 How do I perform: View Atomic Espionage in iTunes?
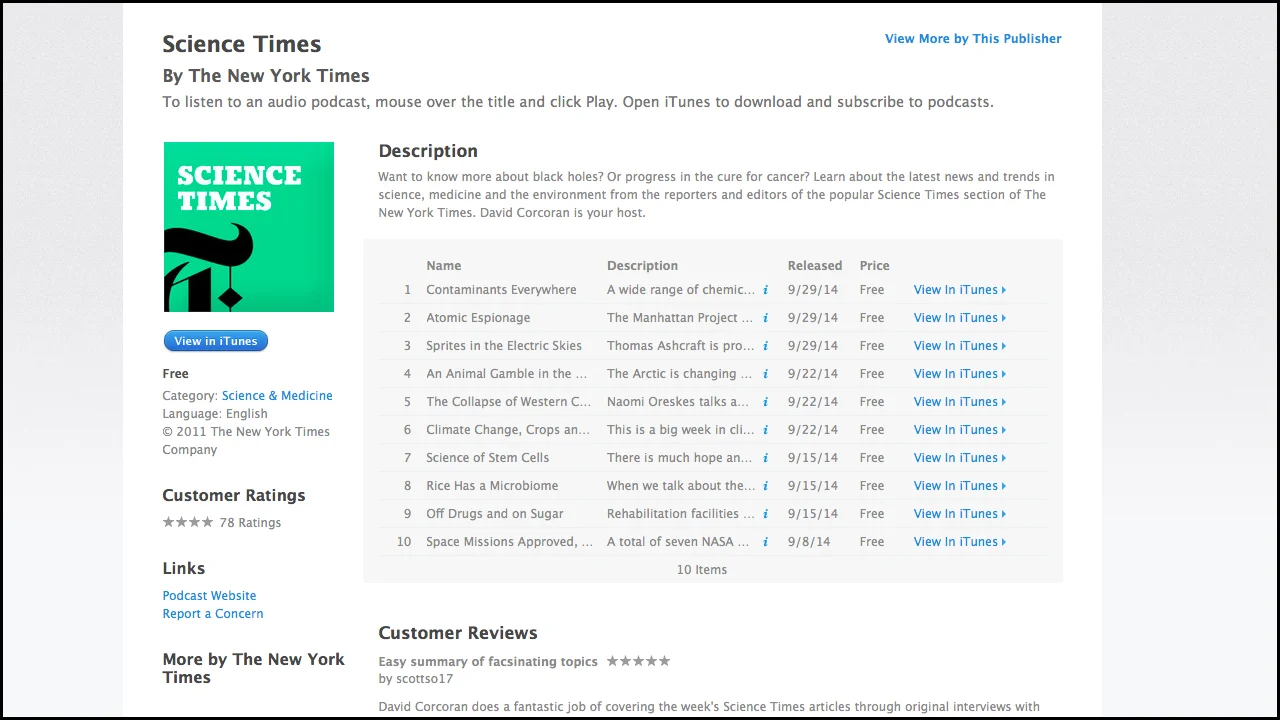(x=960, y=318)
